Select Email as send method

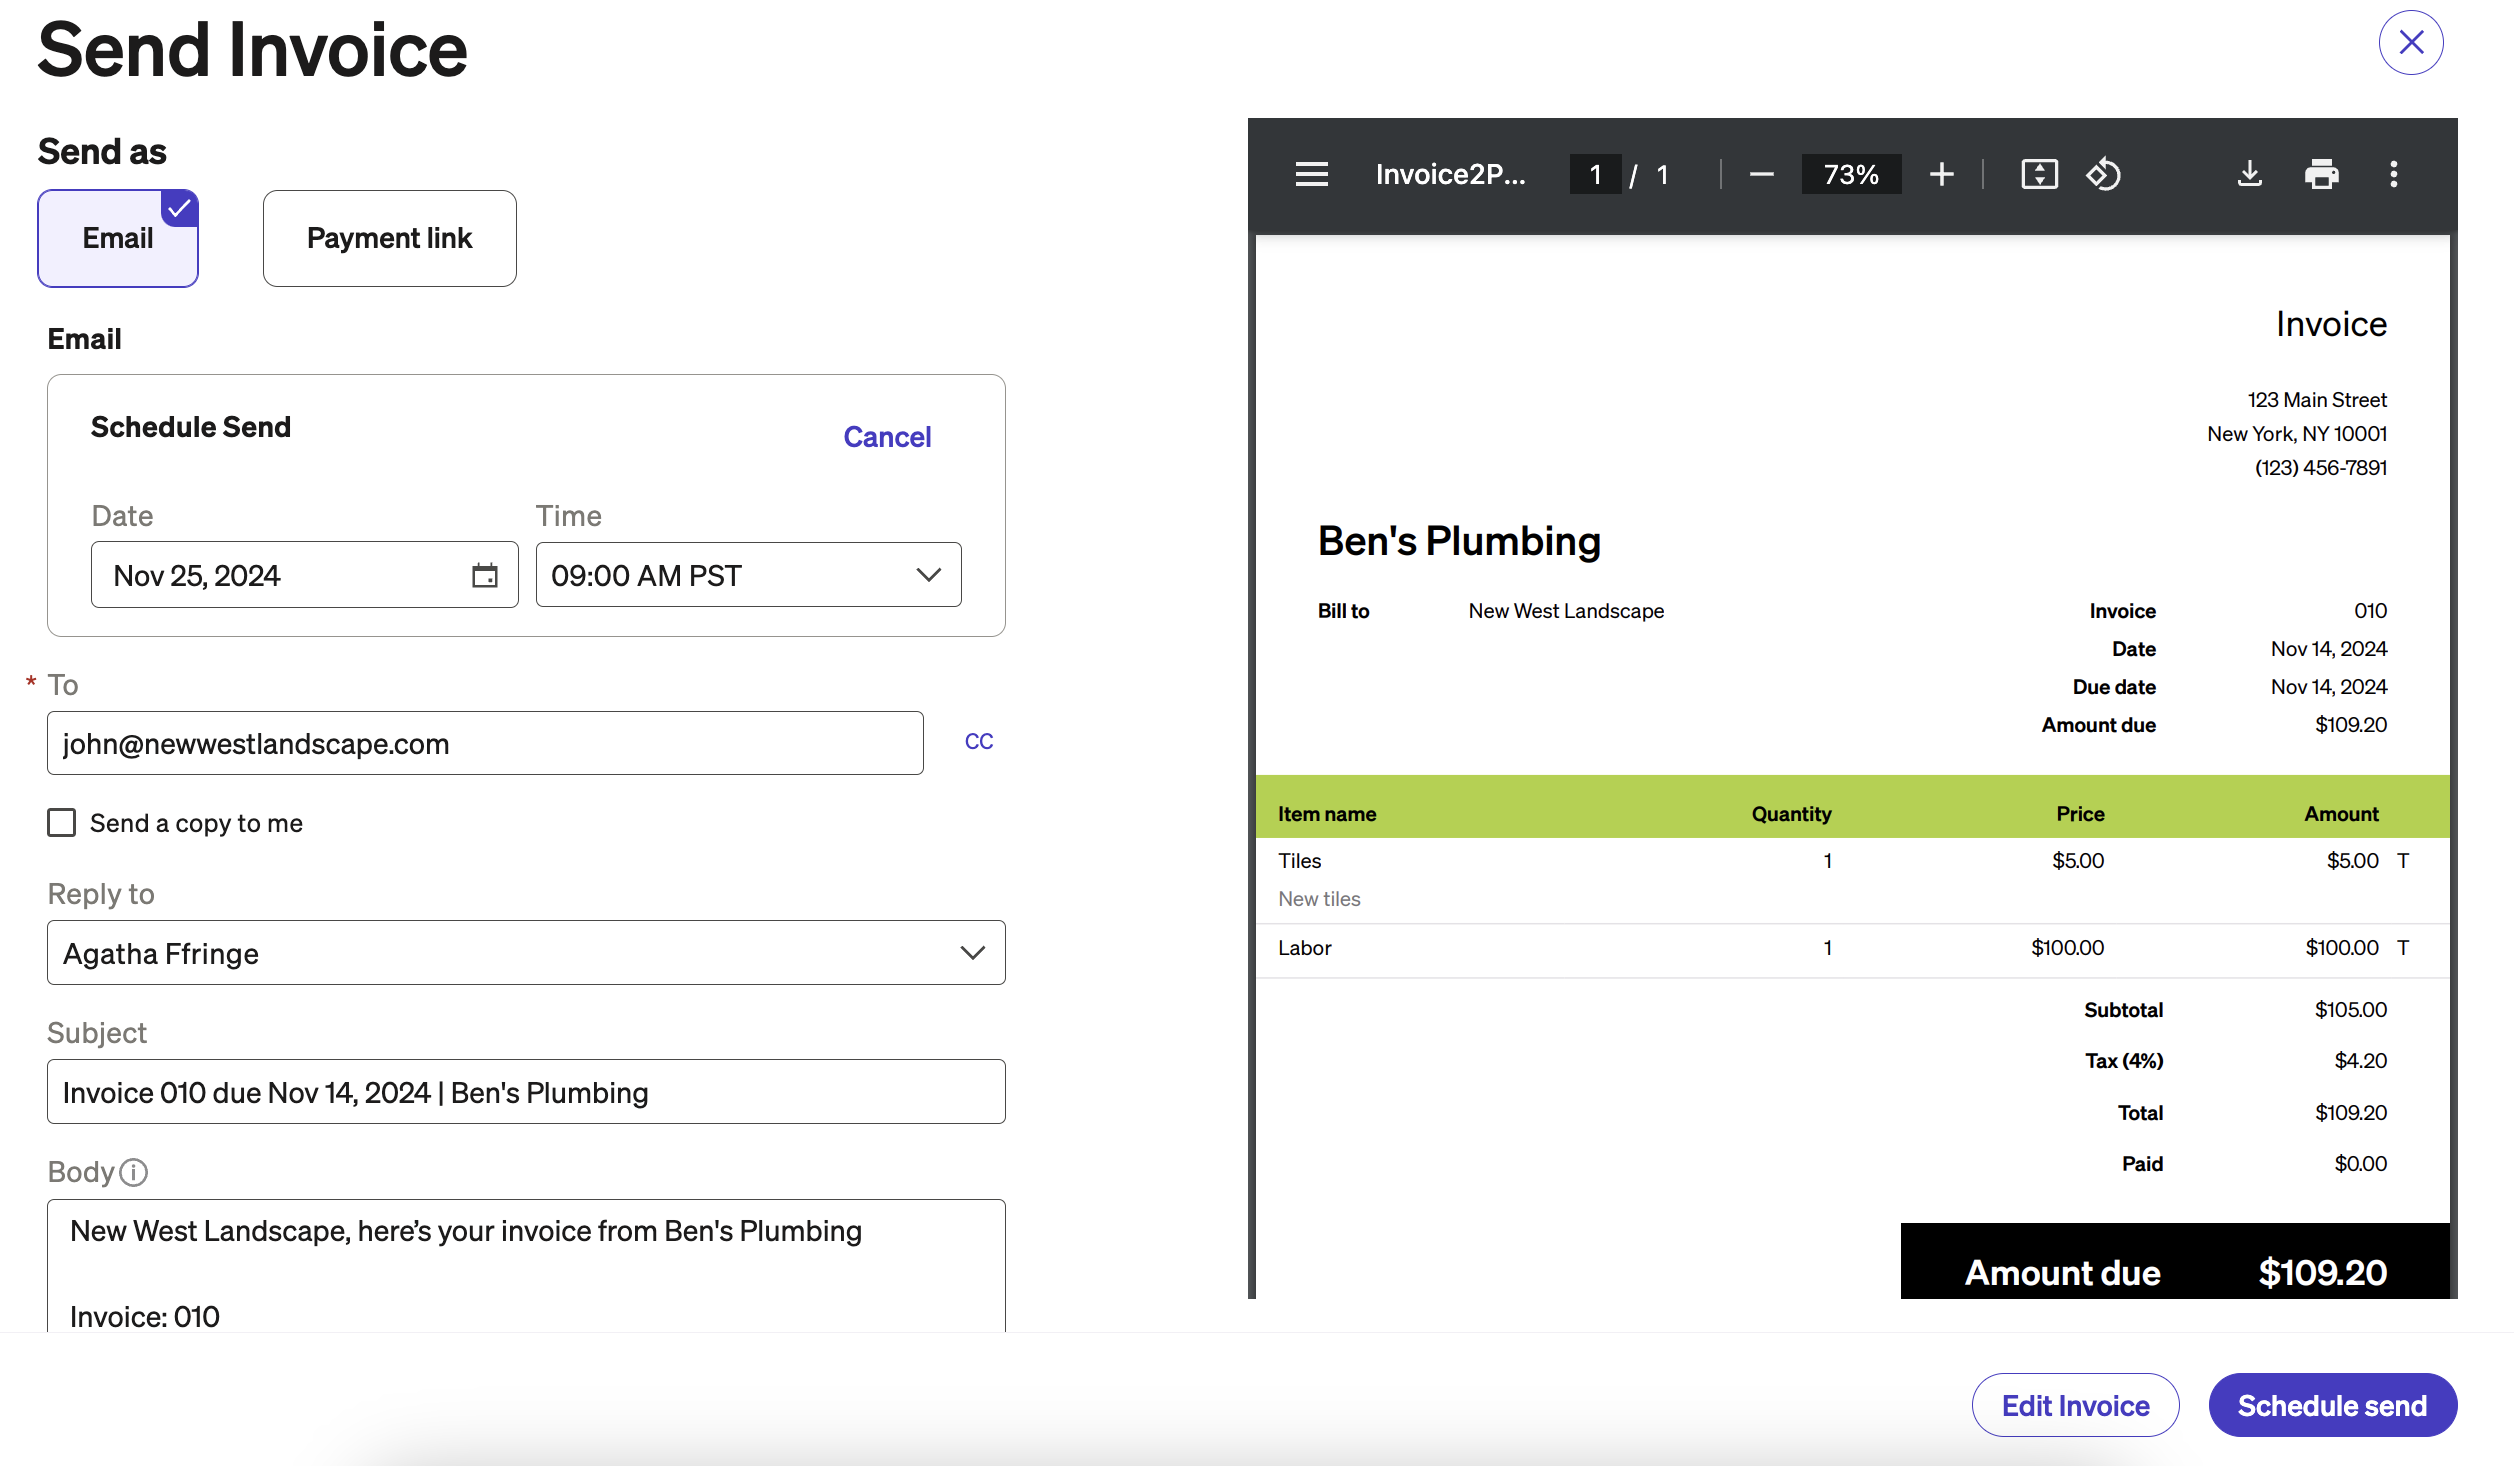(118, 238)
